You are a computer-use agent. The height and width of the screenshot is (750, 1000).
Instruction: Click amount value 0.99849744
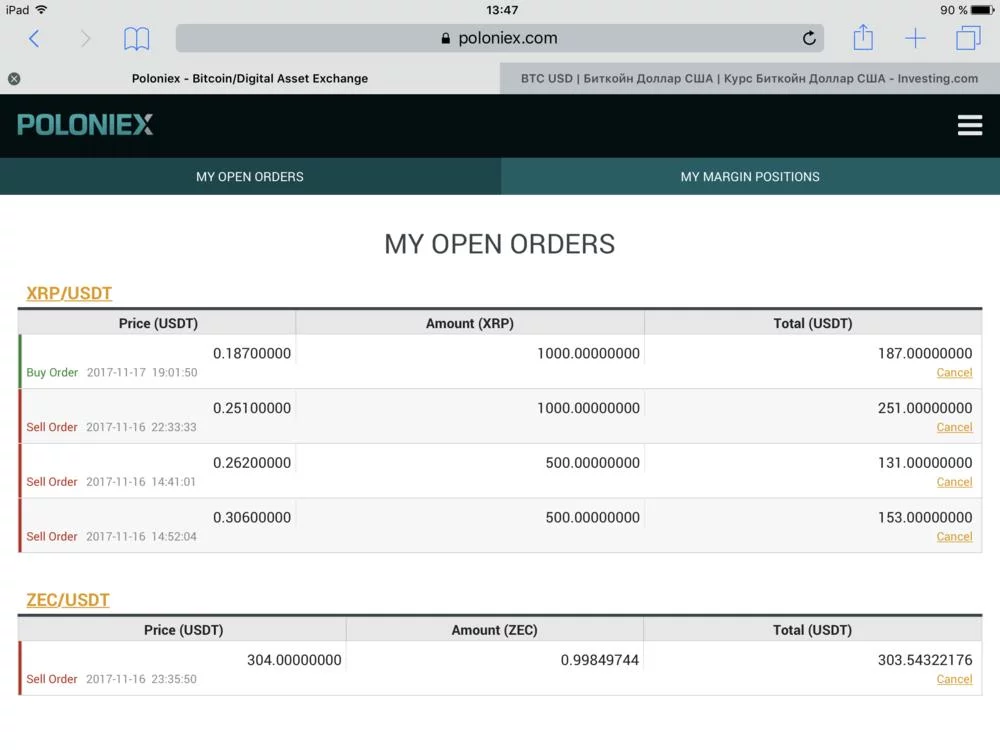pos(599,660)
